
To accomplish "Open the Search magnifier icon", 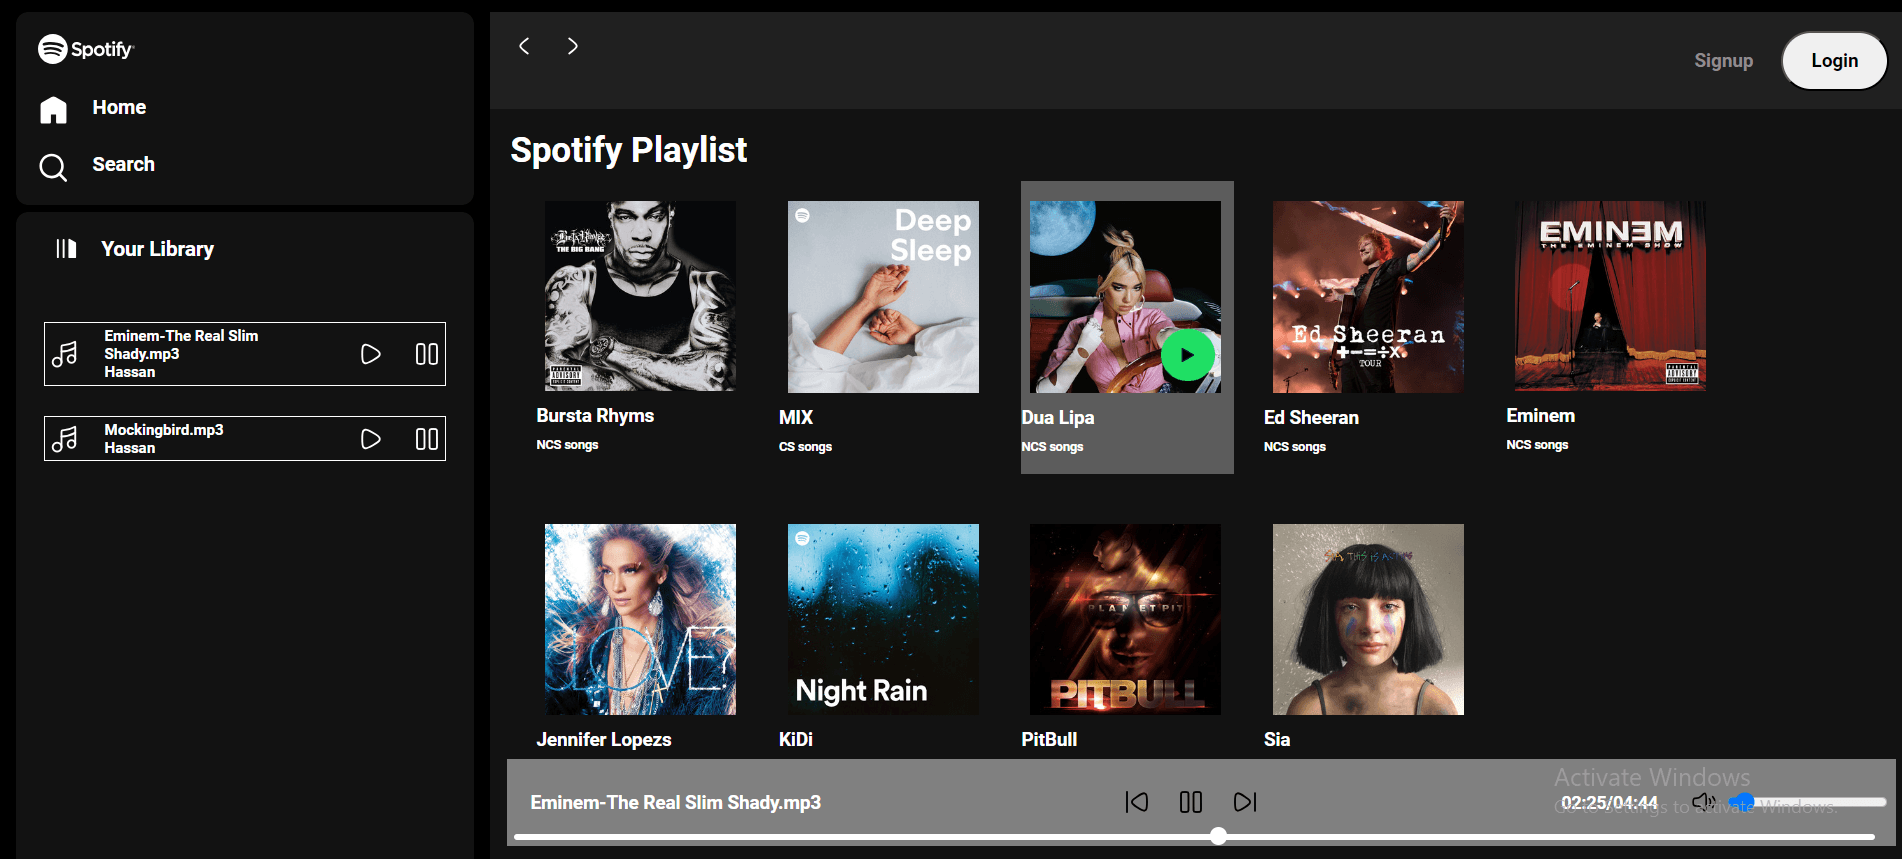I will (53, 167).
